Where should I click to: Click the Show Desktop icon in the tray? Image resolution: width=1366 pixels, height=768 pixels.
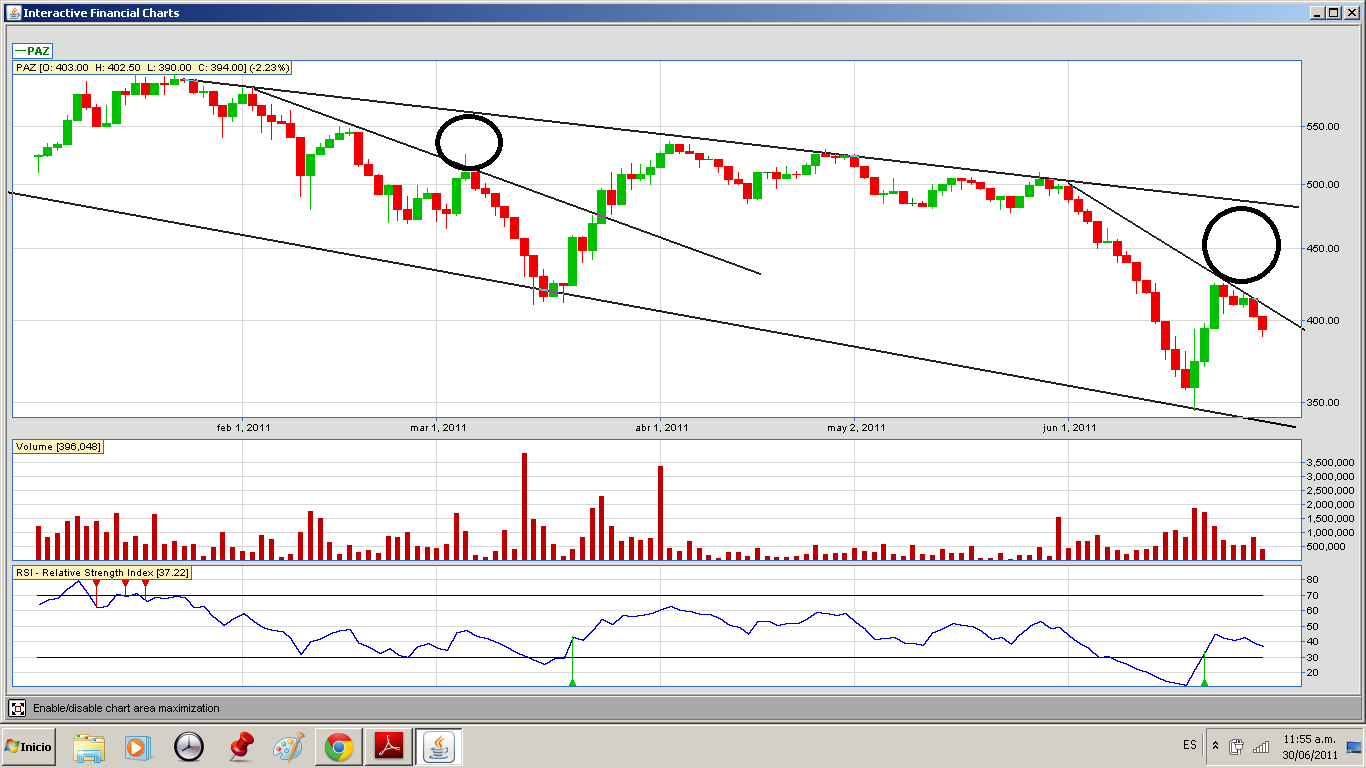1354,747
